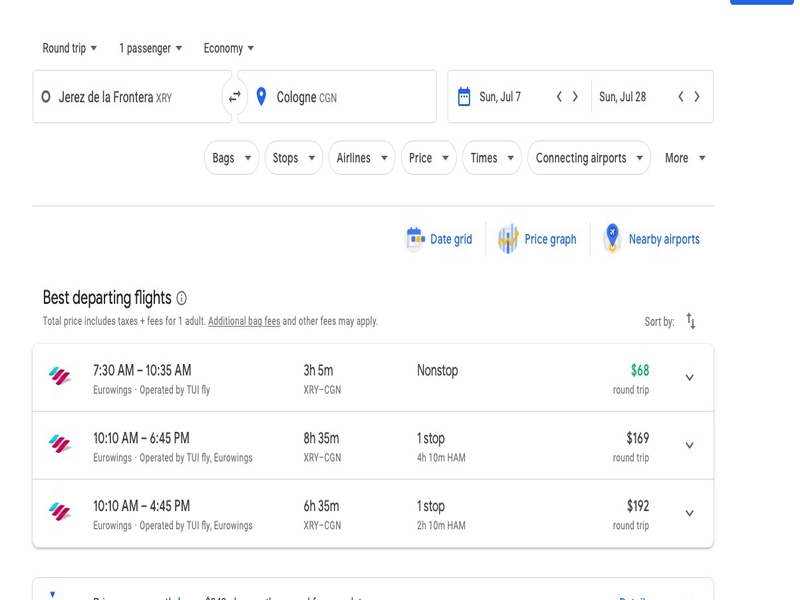Open the Nearby airports link
Screen dimensions: 800x600
tap(664, 239)
